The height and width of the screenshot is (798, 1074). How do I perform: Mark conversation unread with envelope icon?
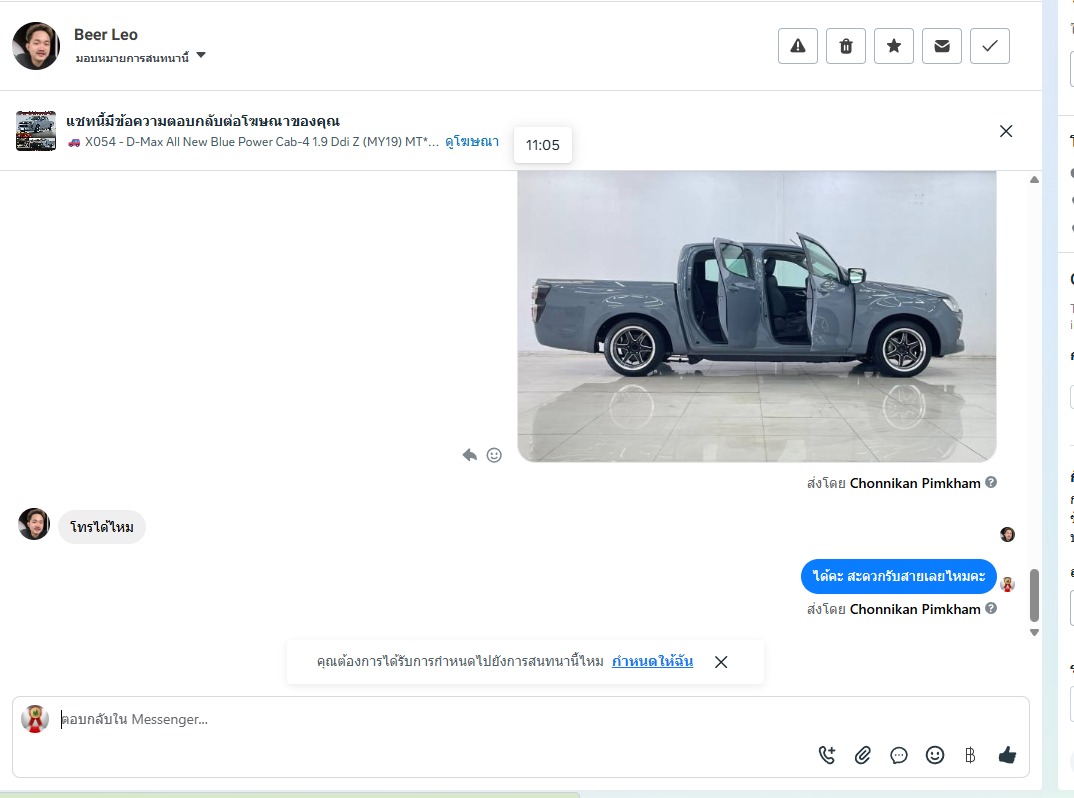click(x=942, y=46)
